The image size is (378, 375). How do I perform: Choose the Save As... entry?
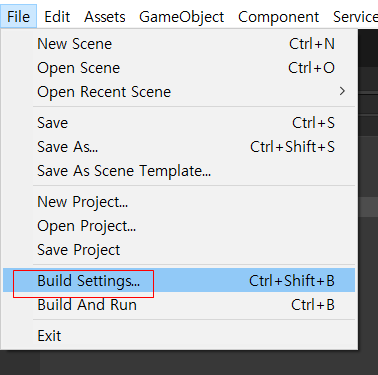click(179, 147)
